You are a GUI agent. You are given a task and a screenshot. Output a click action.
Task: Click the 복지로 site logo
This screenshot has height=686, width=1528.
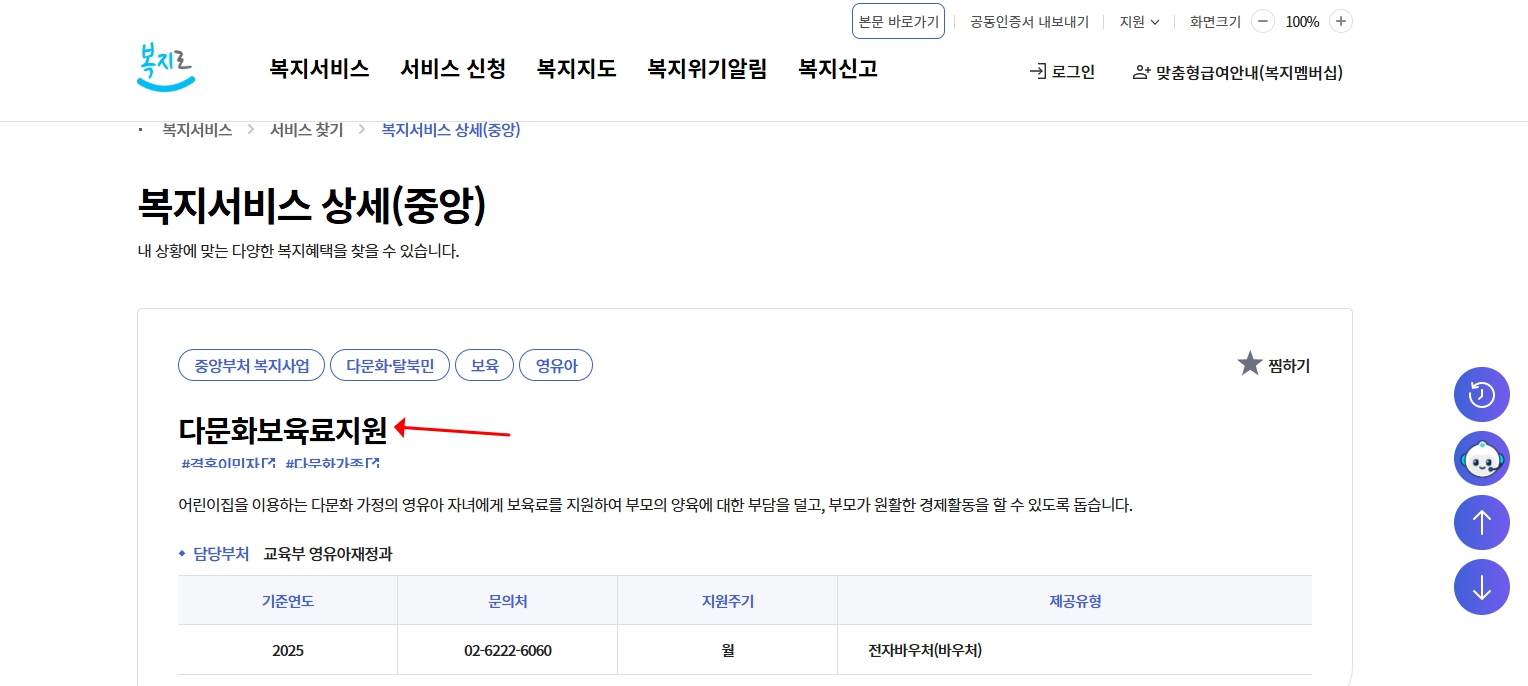[165, 64]
